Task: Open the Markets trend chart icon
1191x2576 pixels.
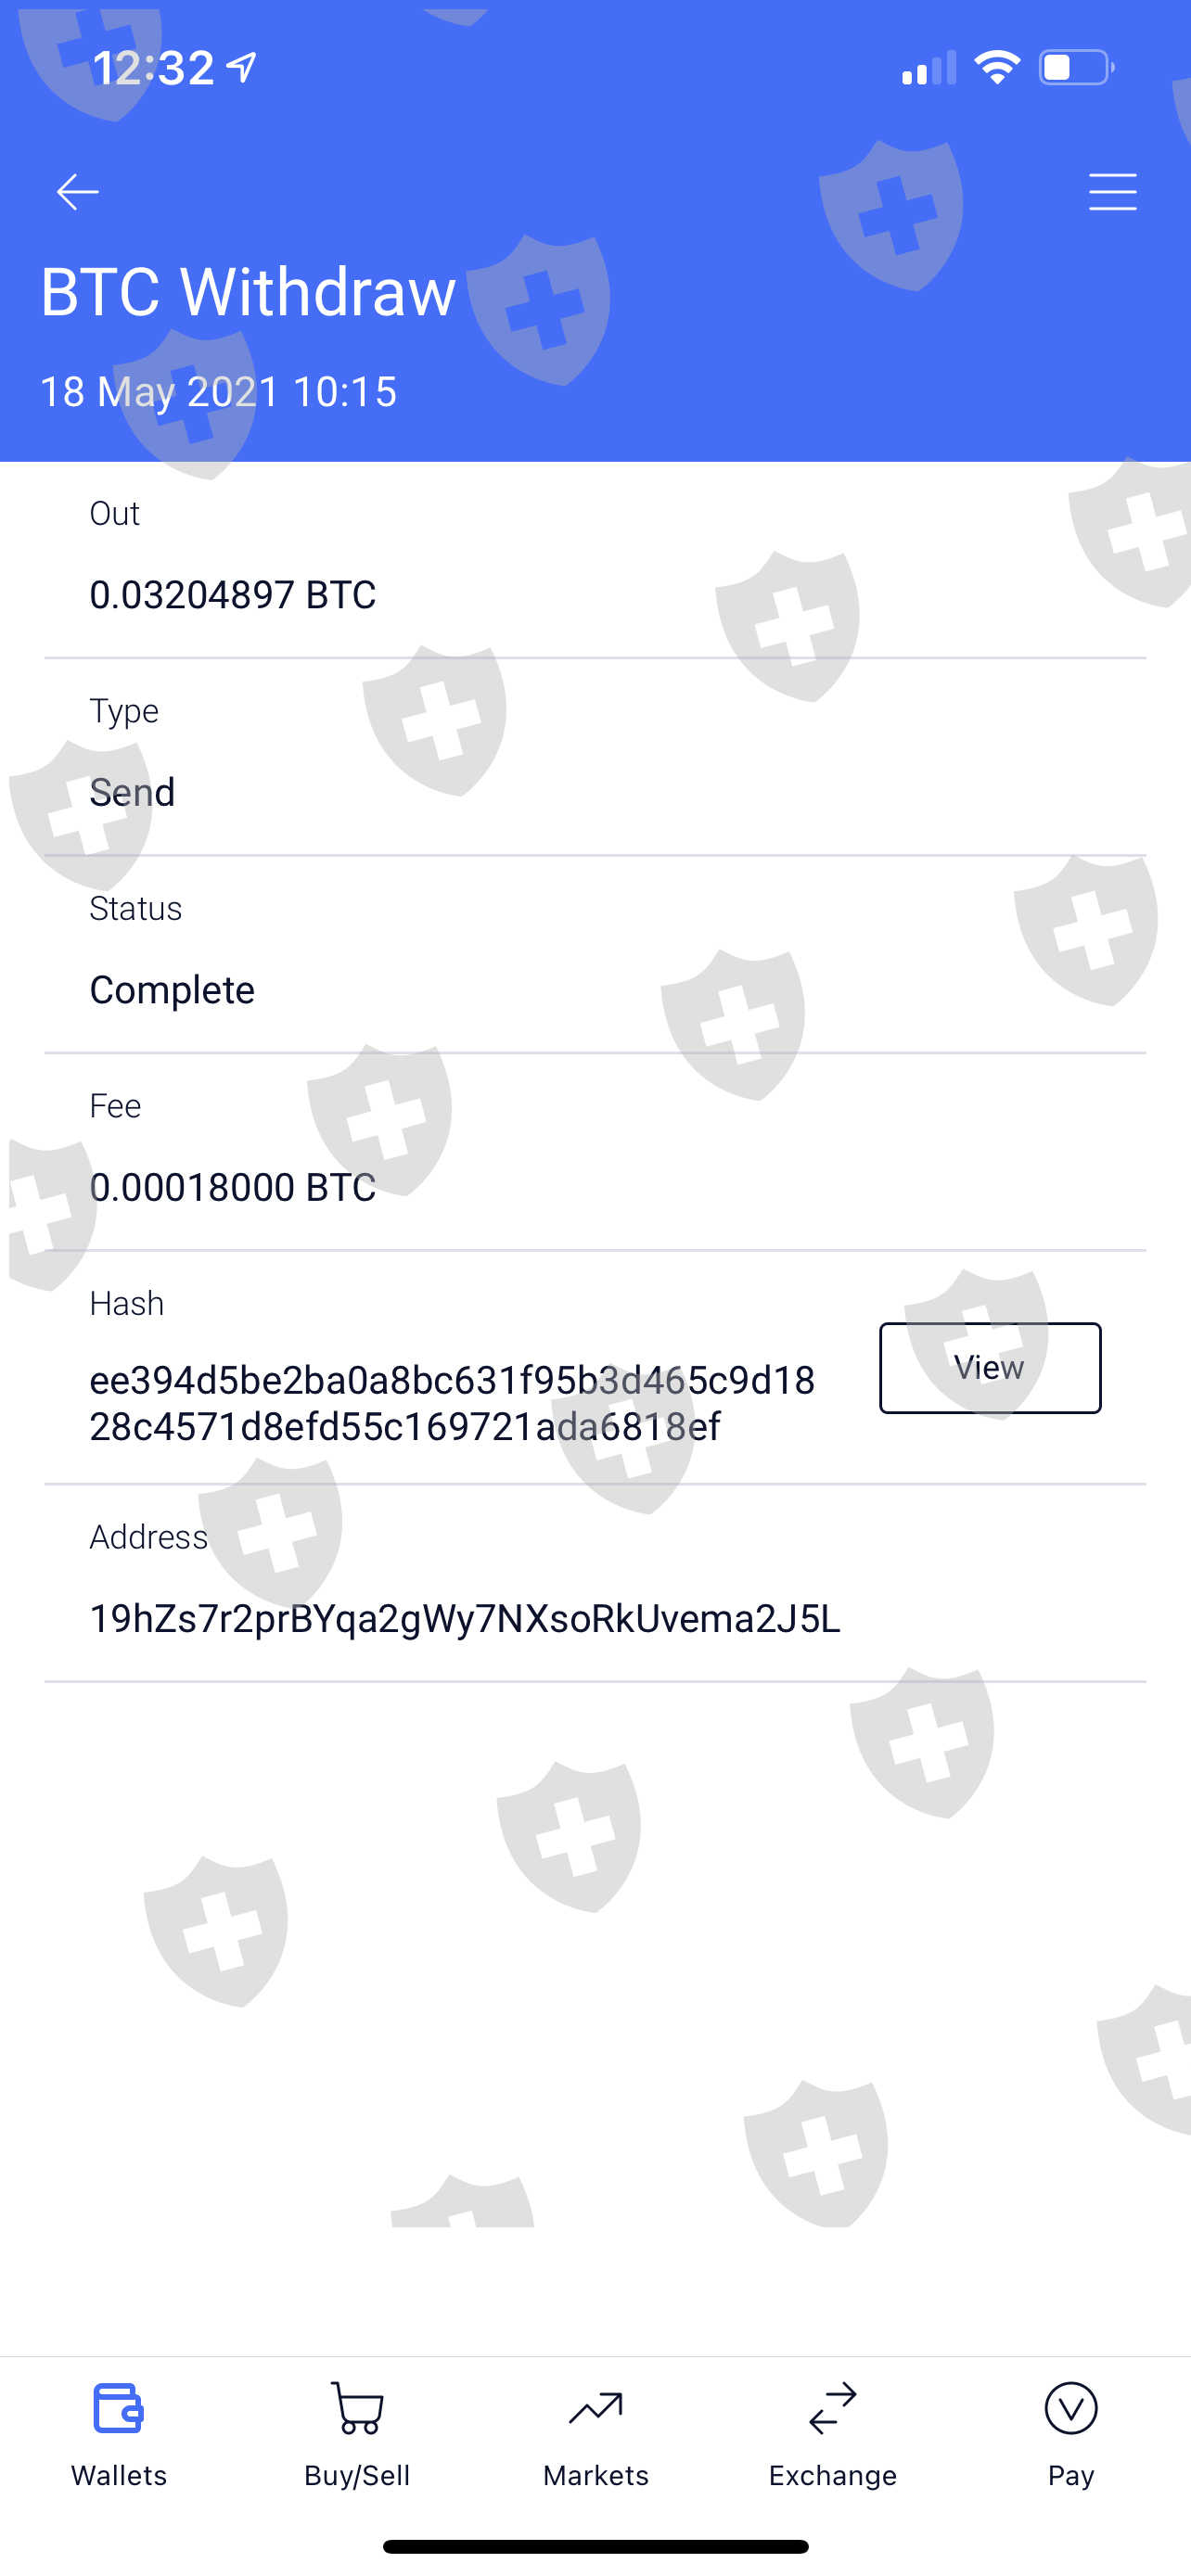Action: pos(596,2409)
